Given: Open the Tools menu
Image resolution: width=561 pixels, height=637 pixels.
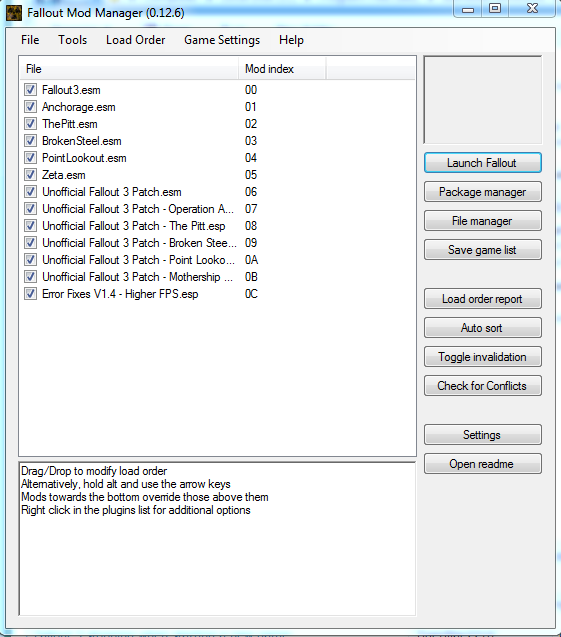Looking at the screenshot, I should (72, 40).
